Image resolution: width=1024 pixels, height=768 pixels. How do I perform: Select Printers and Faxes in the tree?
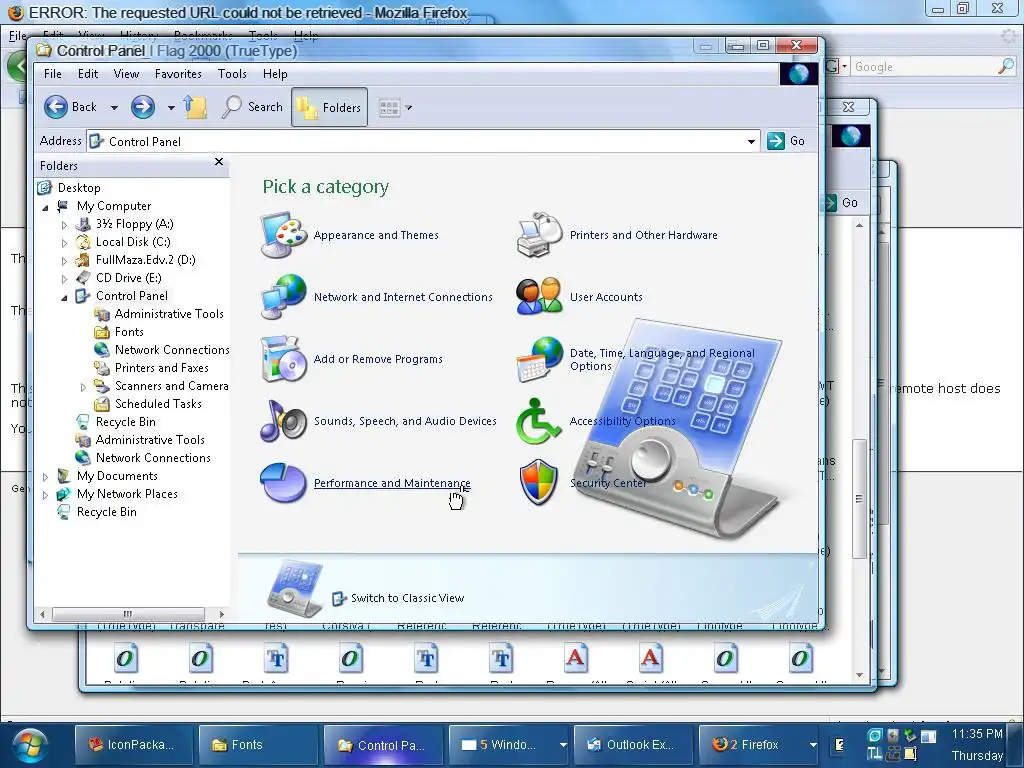pos(161,368)
